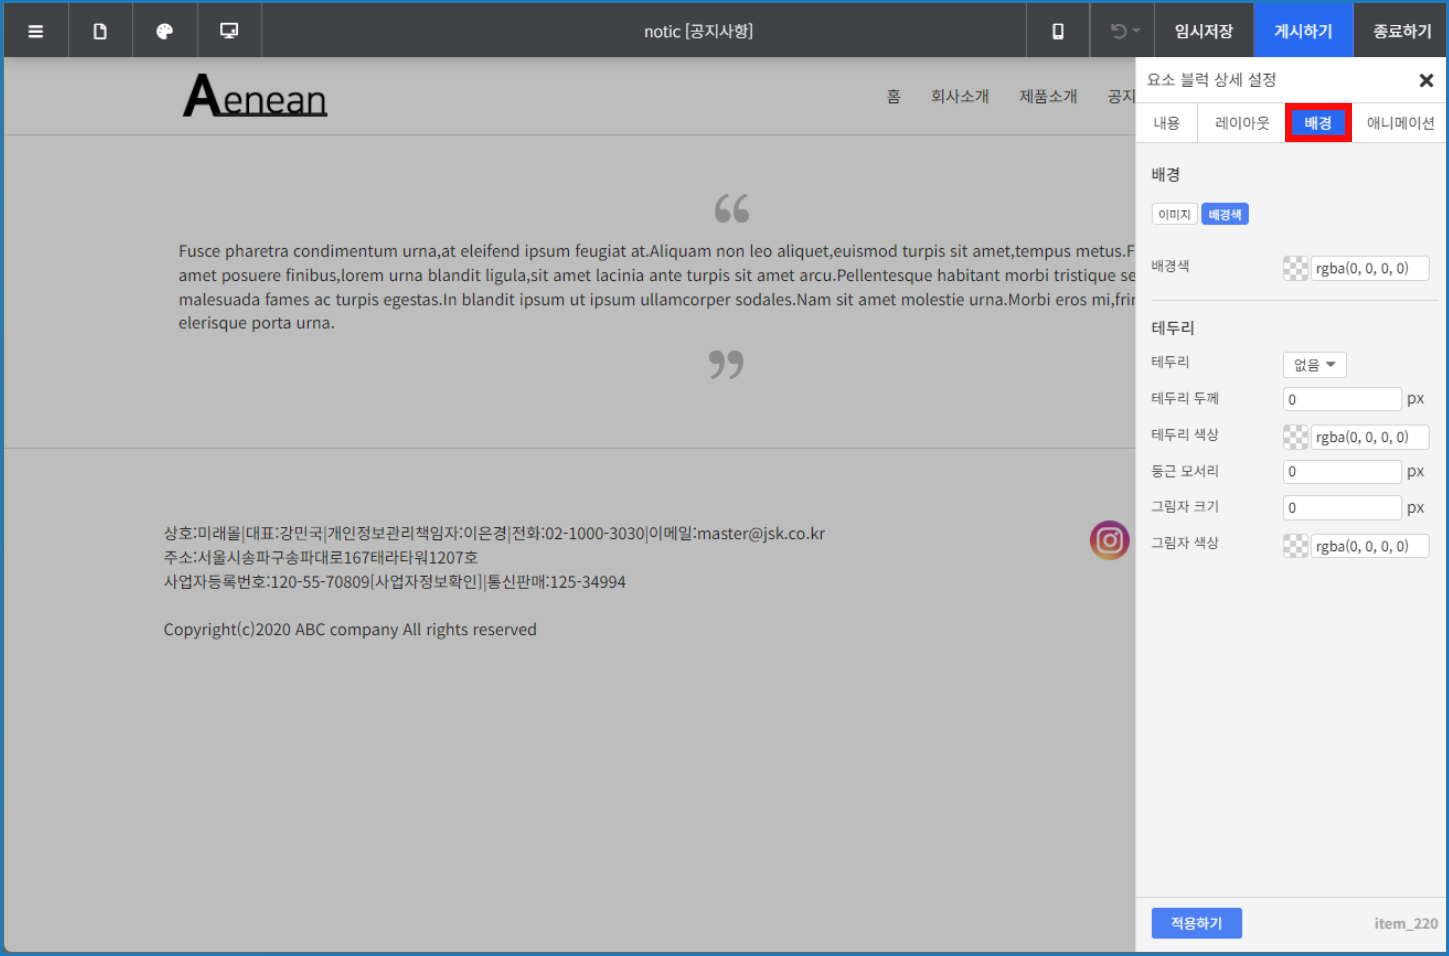
Task: Switch to mobile view icon
Action: [x=1058, y=31]
